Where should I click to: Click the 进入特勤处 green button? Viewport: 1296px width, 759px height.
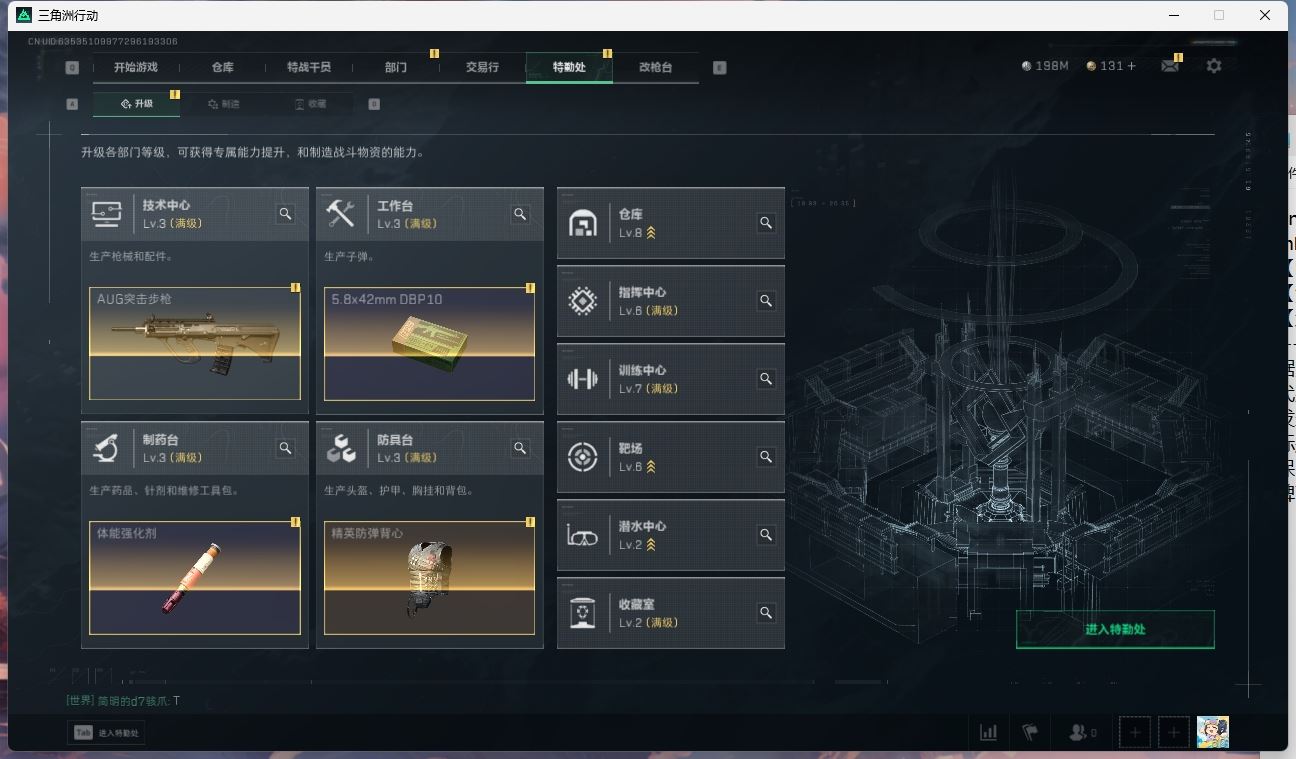[x=1115, y=629]
